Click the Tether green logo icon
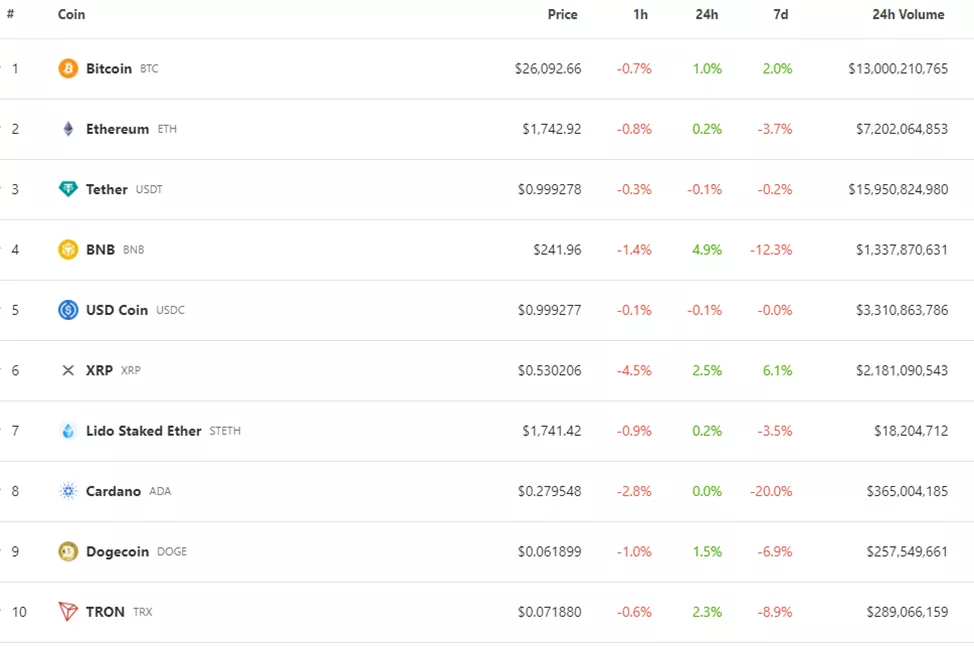974x647 pixels. 68,189
